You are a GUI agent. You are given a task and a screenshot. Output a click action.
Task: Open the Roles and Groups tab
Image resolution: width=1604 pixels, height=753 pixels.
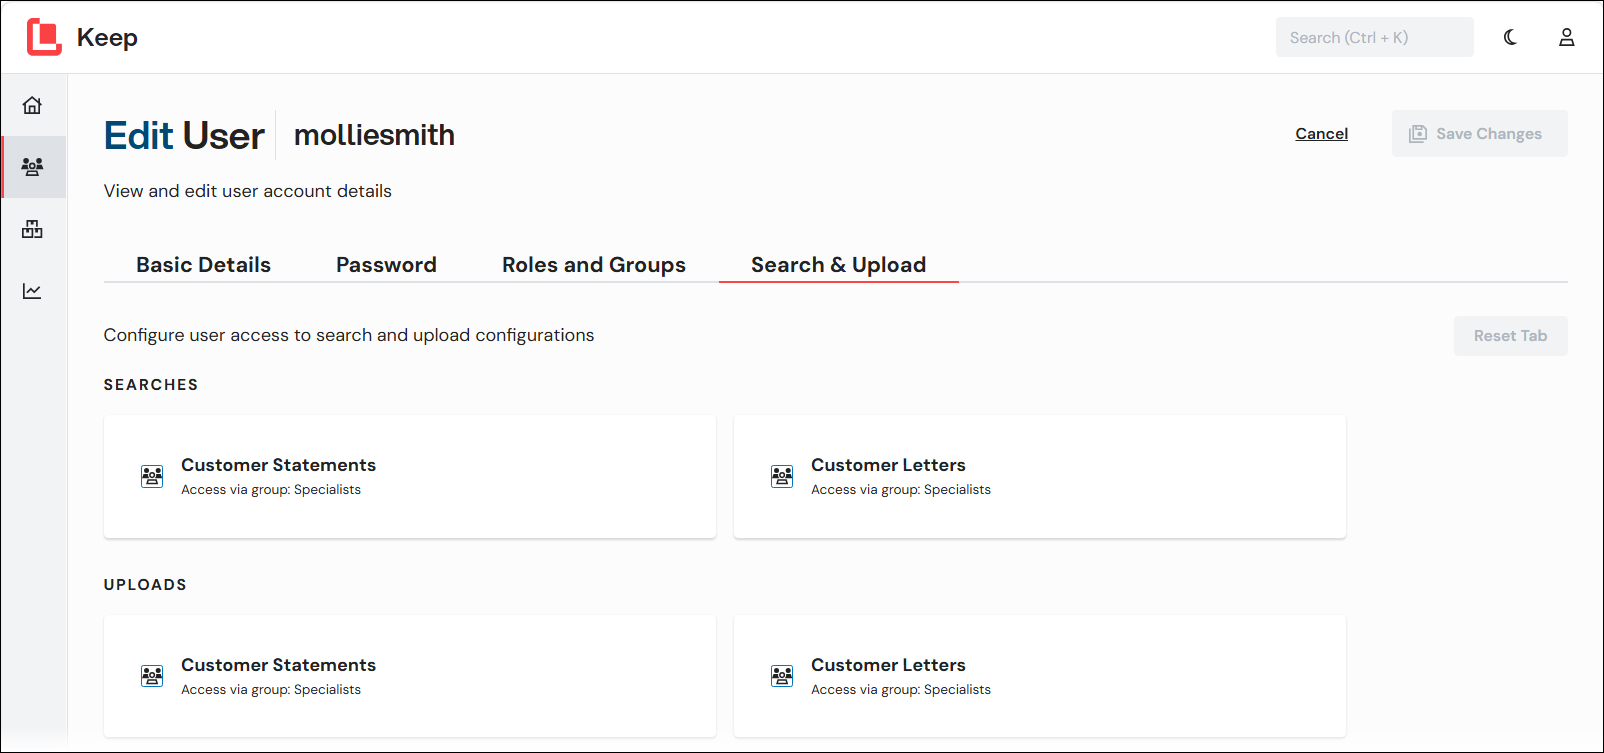pyautogui.click(x=594, y=265)
